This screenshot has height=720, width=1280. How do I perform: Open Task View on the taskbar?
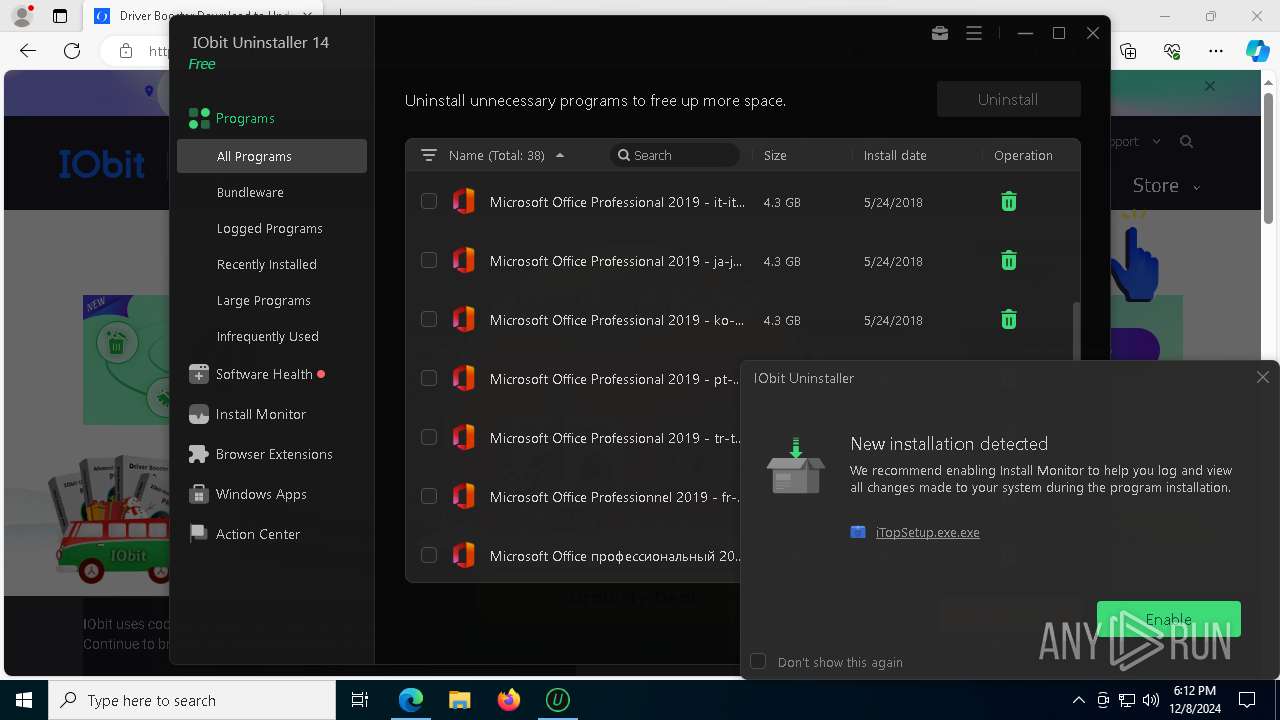[x=360, y=700]
